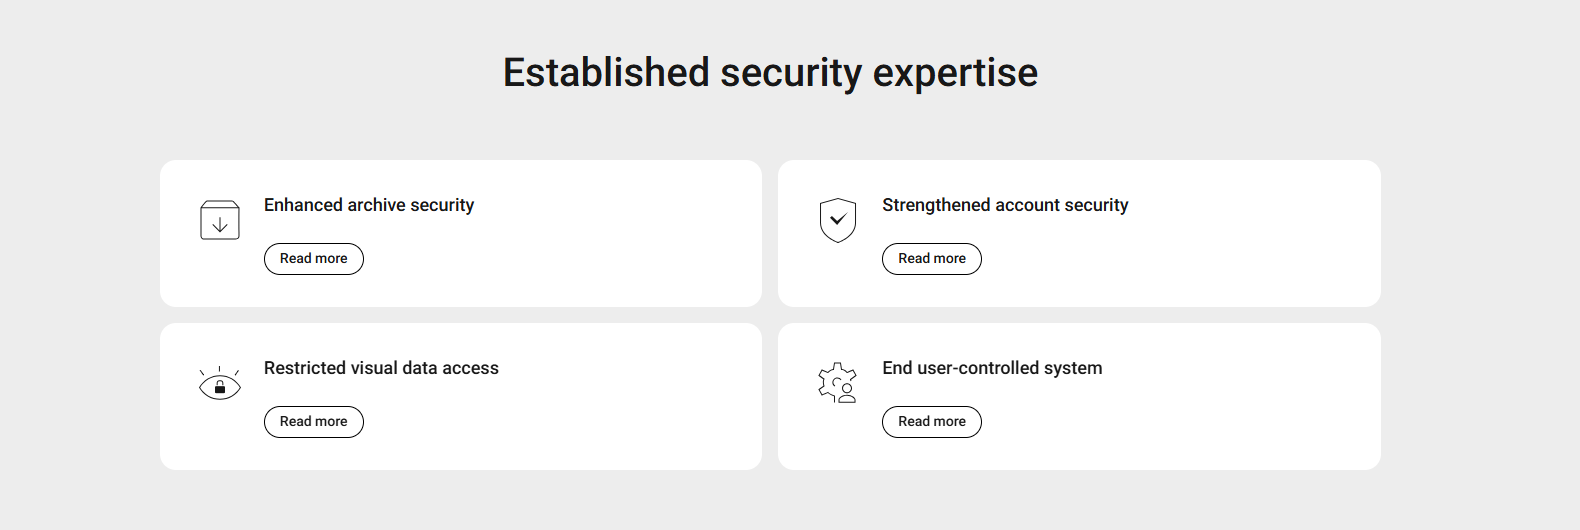This screenshot has height=530, width=1580.
Task: Click the shield checkmark icon
Action: [x=838, y=220]
